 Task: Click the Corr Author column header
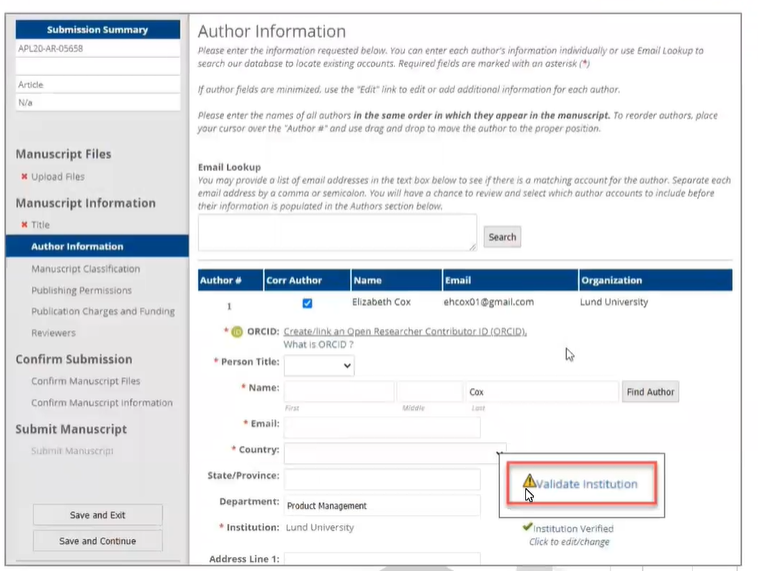pos(307,280)
